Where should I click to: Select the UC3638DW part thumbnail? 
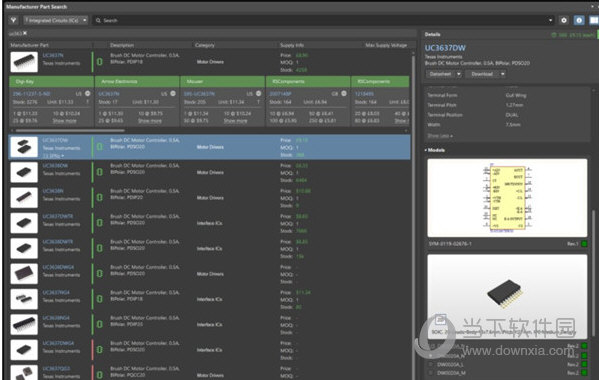click(24, 172)
